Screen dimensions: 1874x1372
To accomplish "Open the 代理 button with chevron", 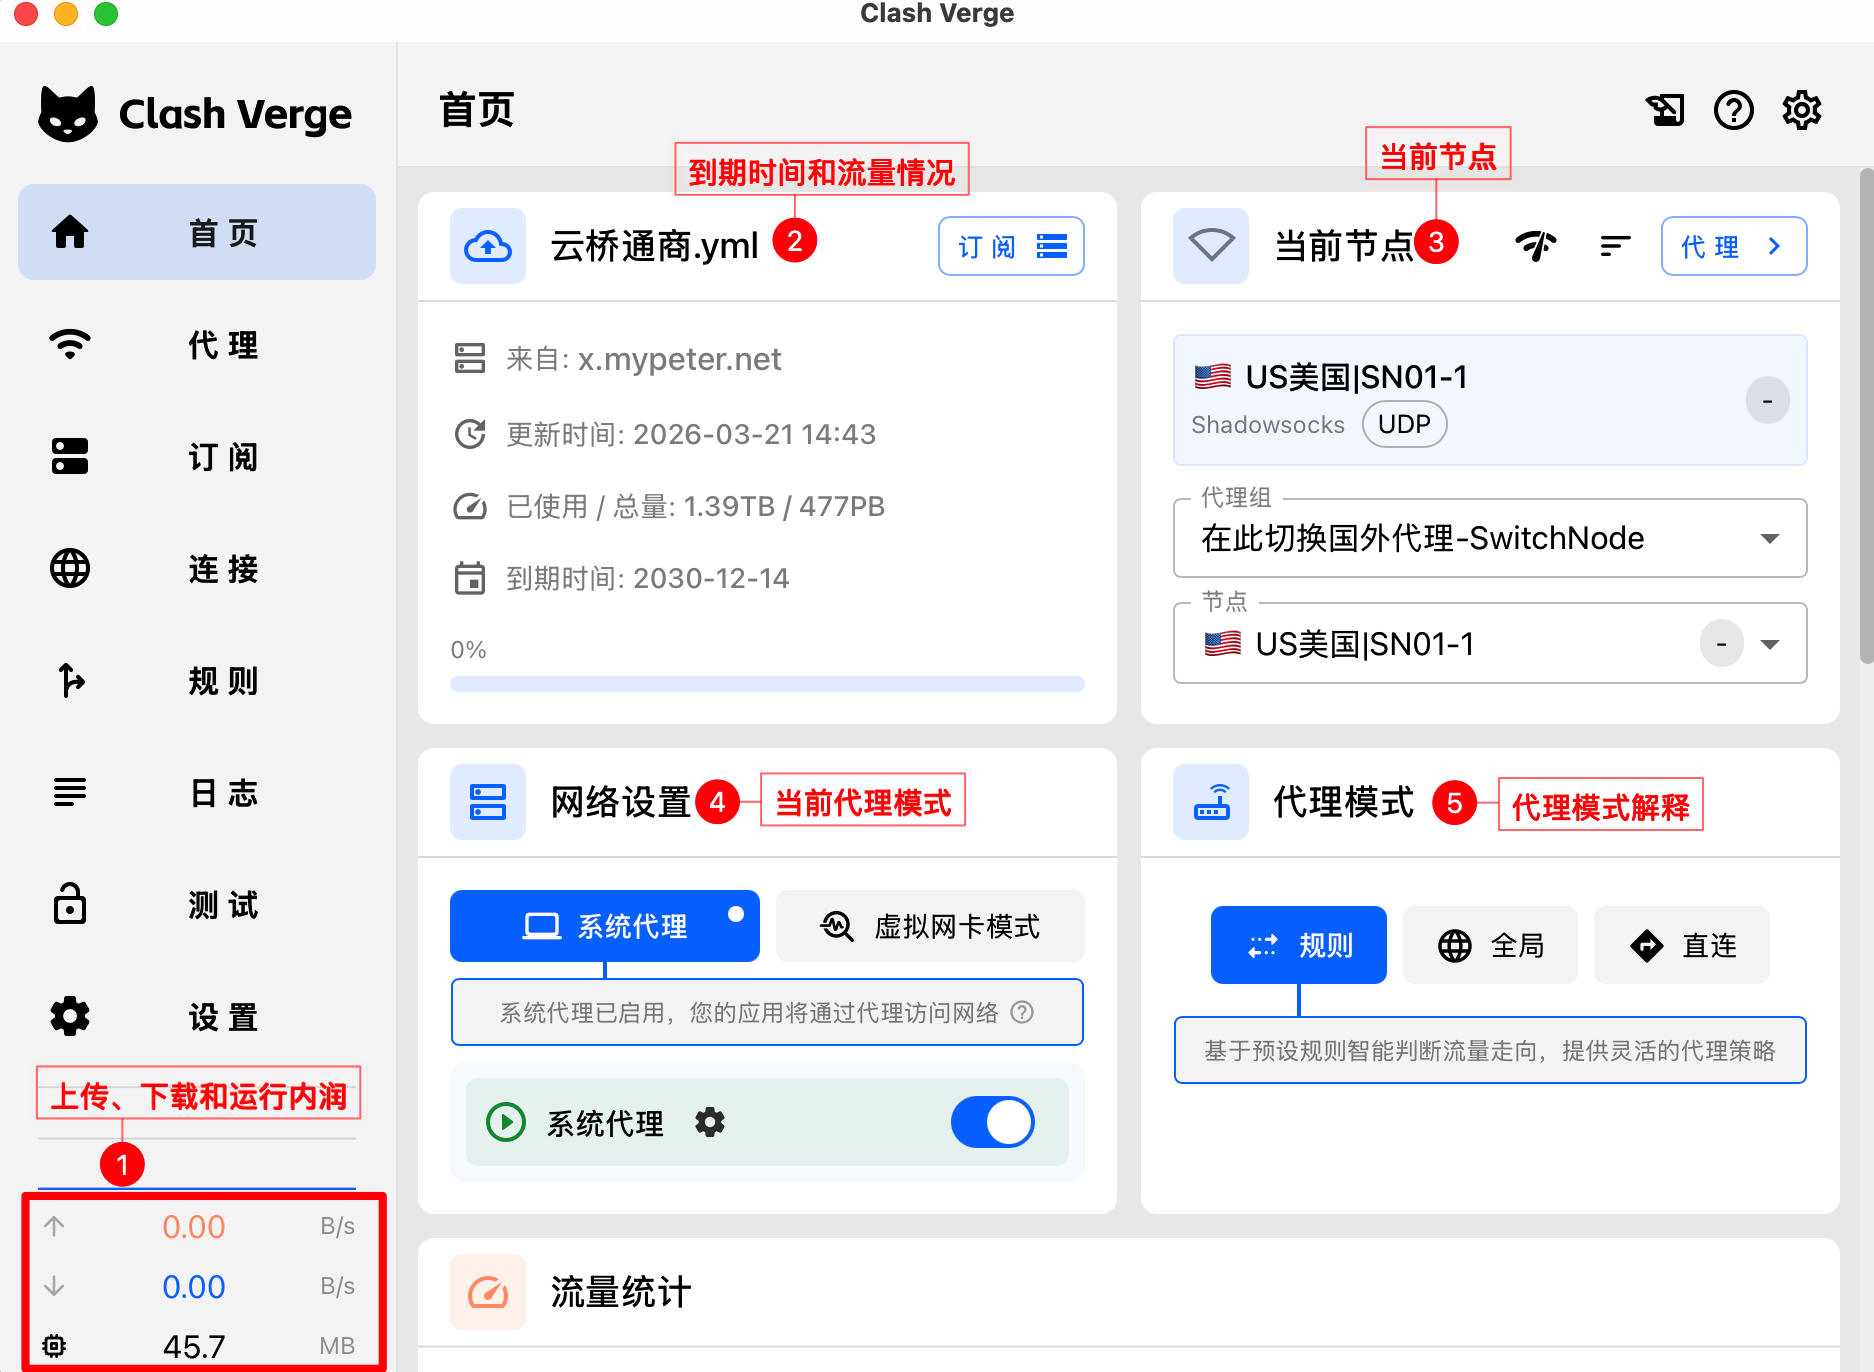I will (1734, 246).
